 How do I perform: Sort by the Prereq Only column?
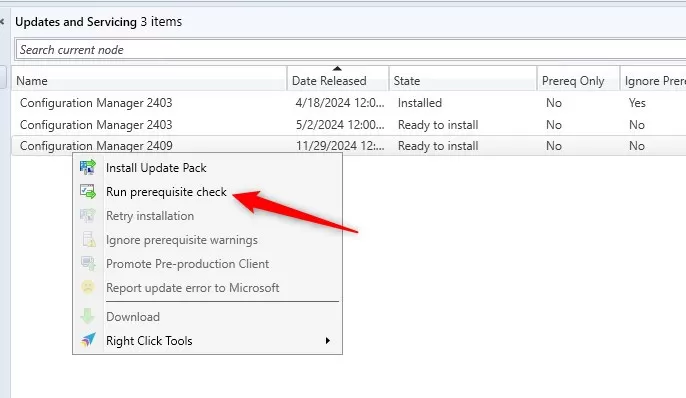coord(578,80)
